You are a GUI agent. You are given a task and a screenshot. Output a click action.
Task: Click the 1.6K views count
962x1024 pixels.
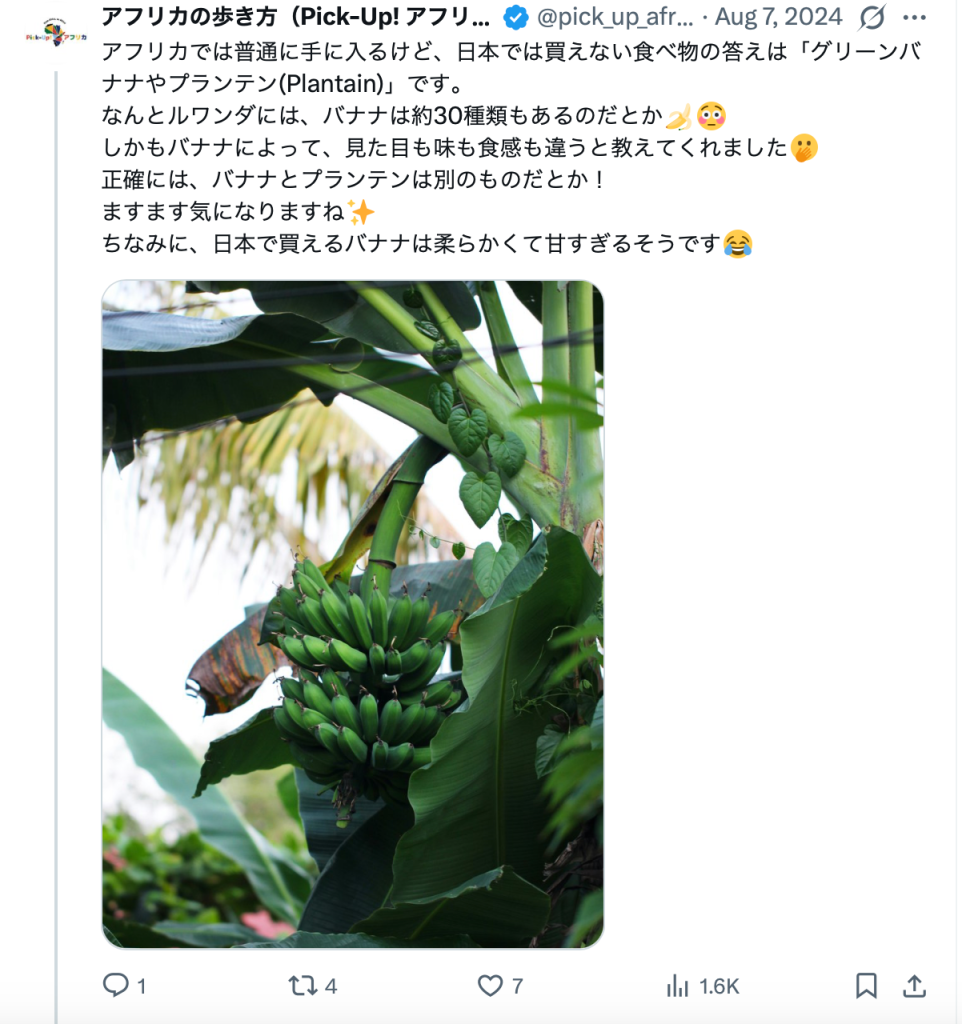(719, 986)
